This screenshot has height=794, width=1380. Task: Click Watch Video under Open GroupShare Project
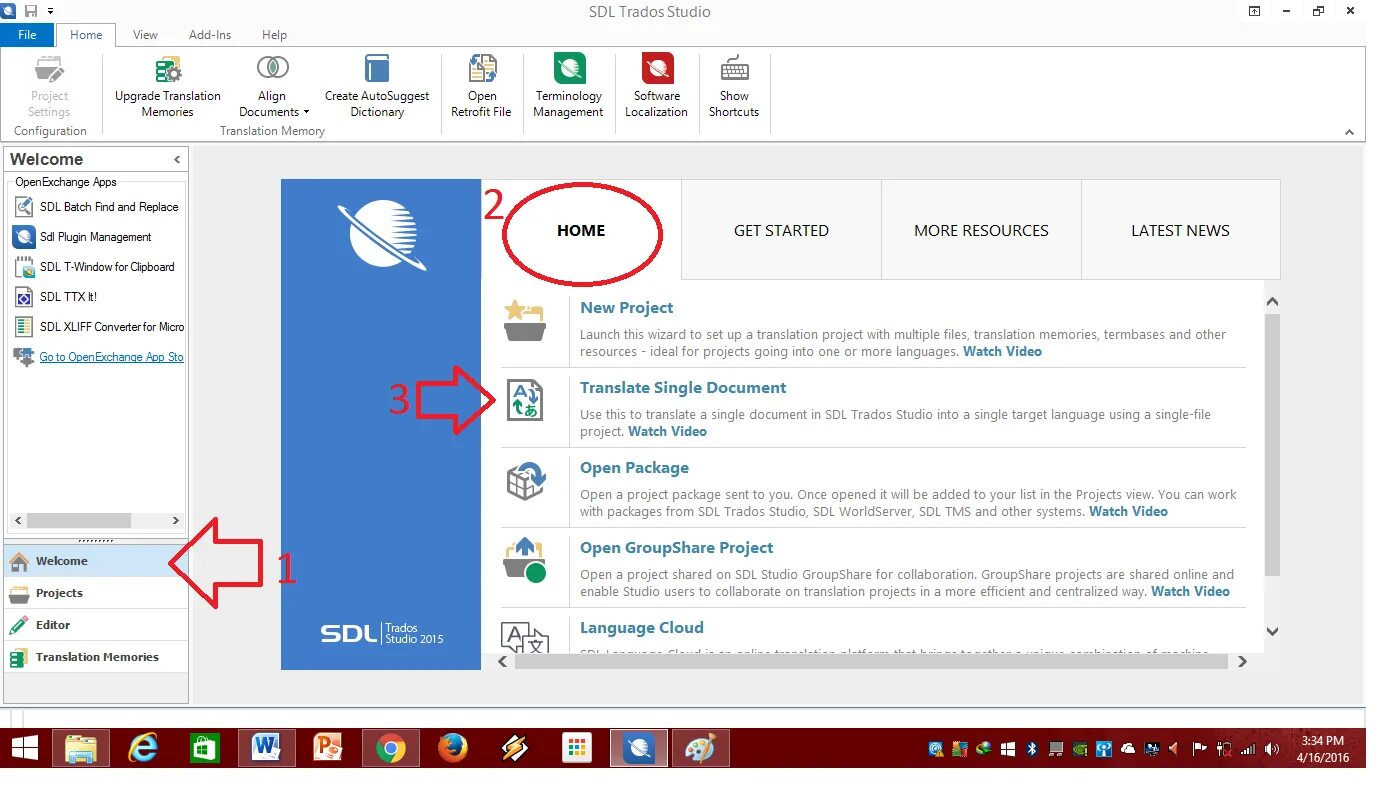1190,591
